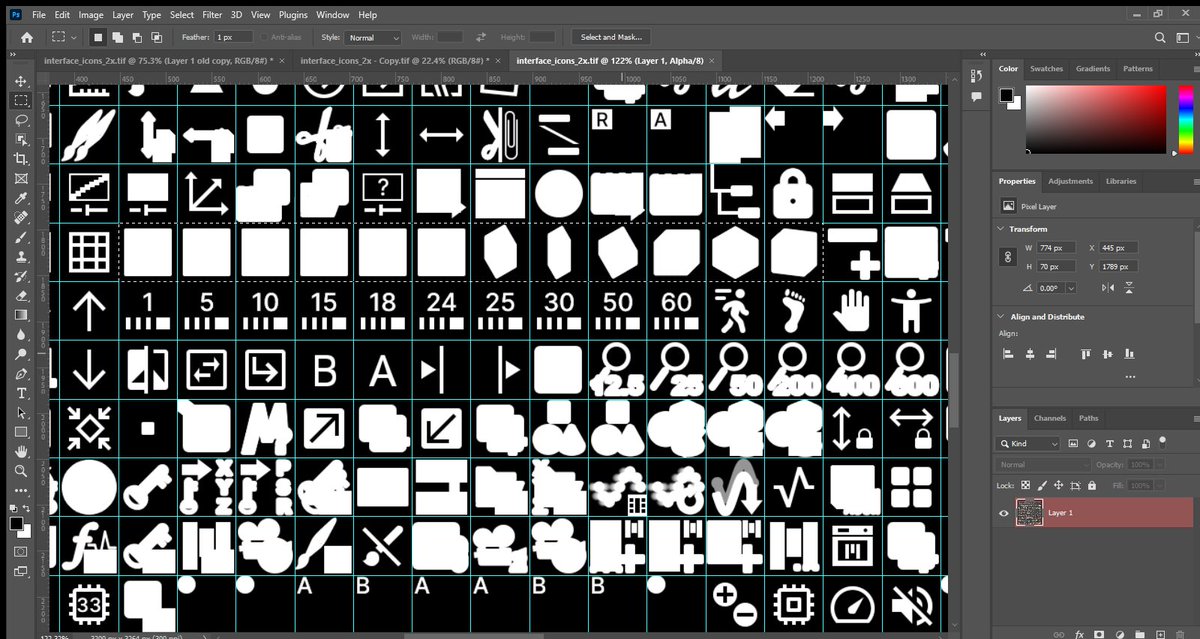
Task: Click the hue spectrum slider
Action: 1186,121
